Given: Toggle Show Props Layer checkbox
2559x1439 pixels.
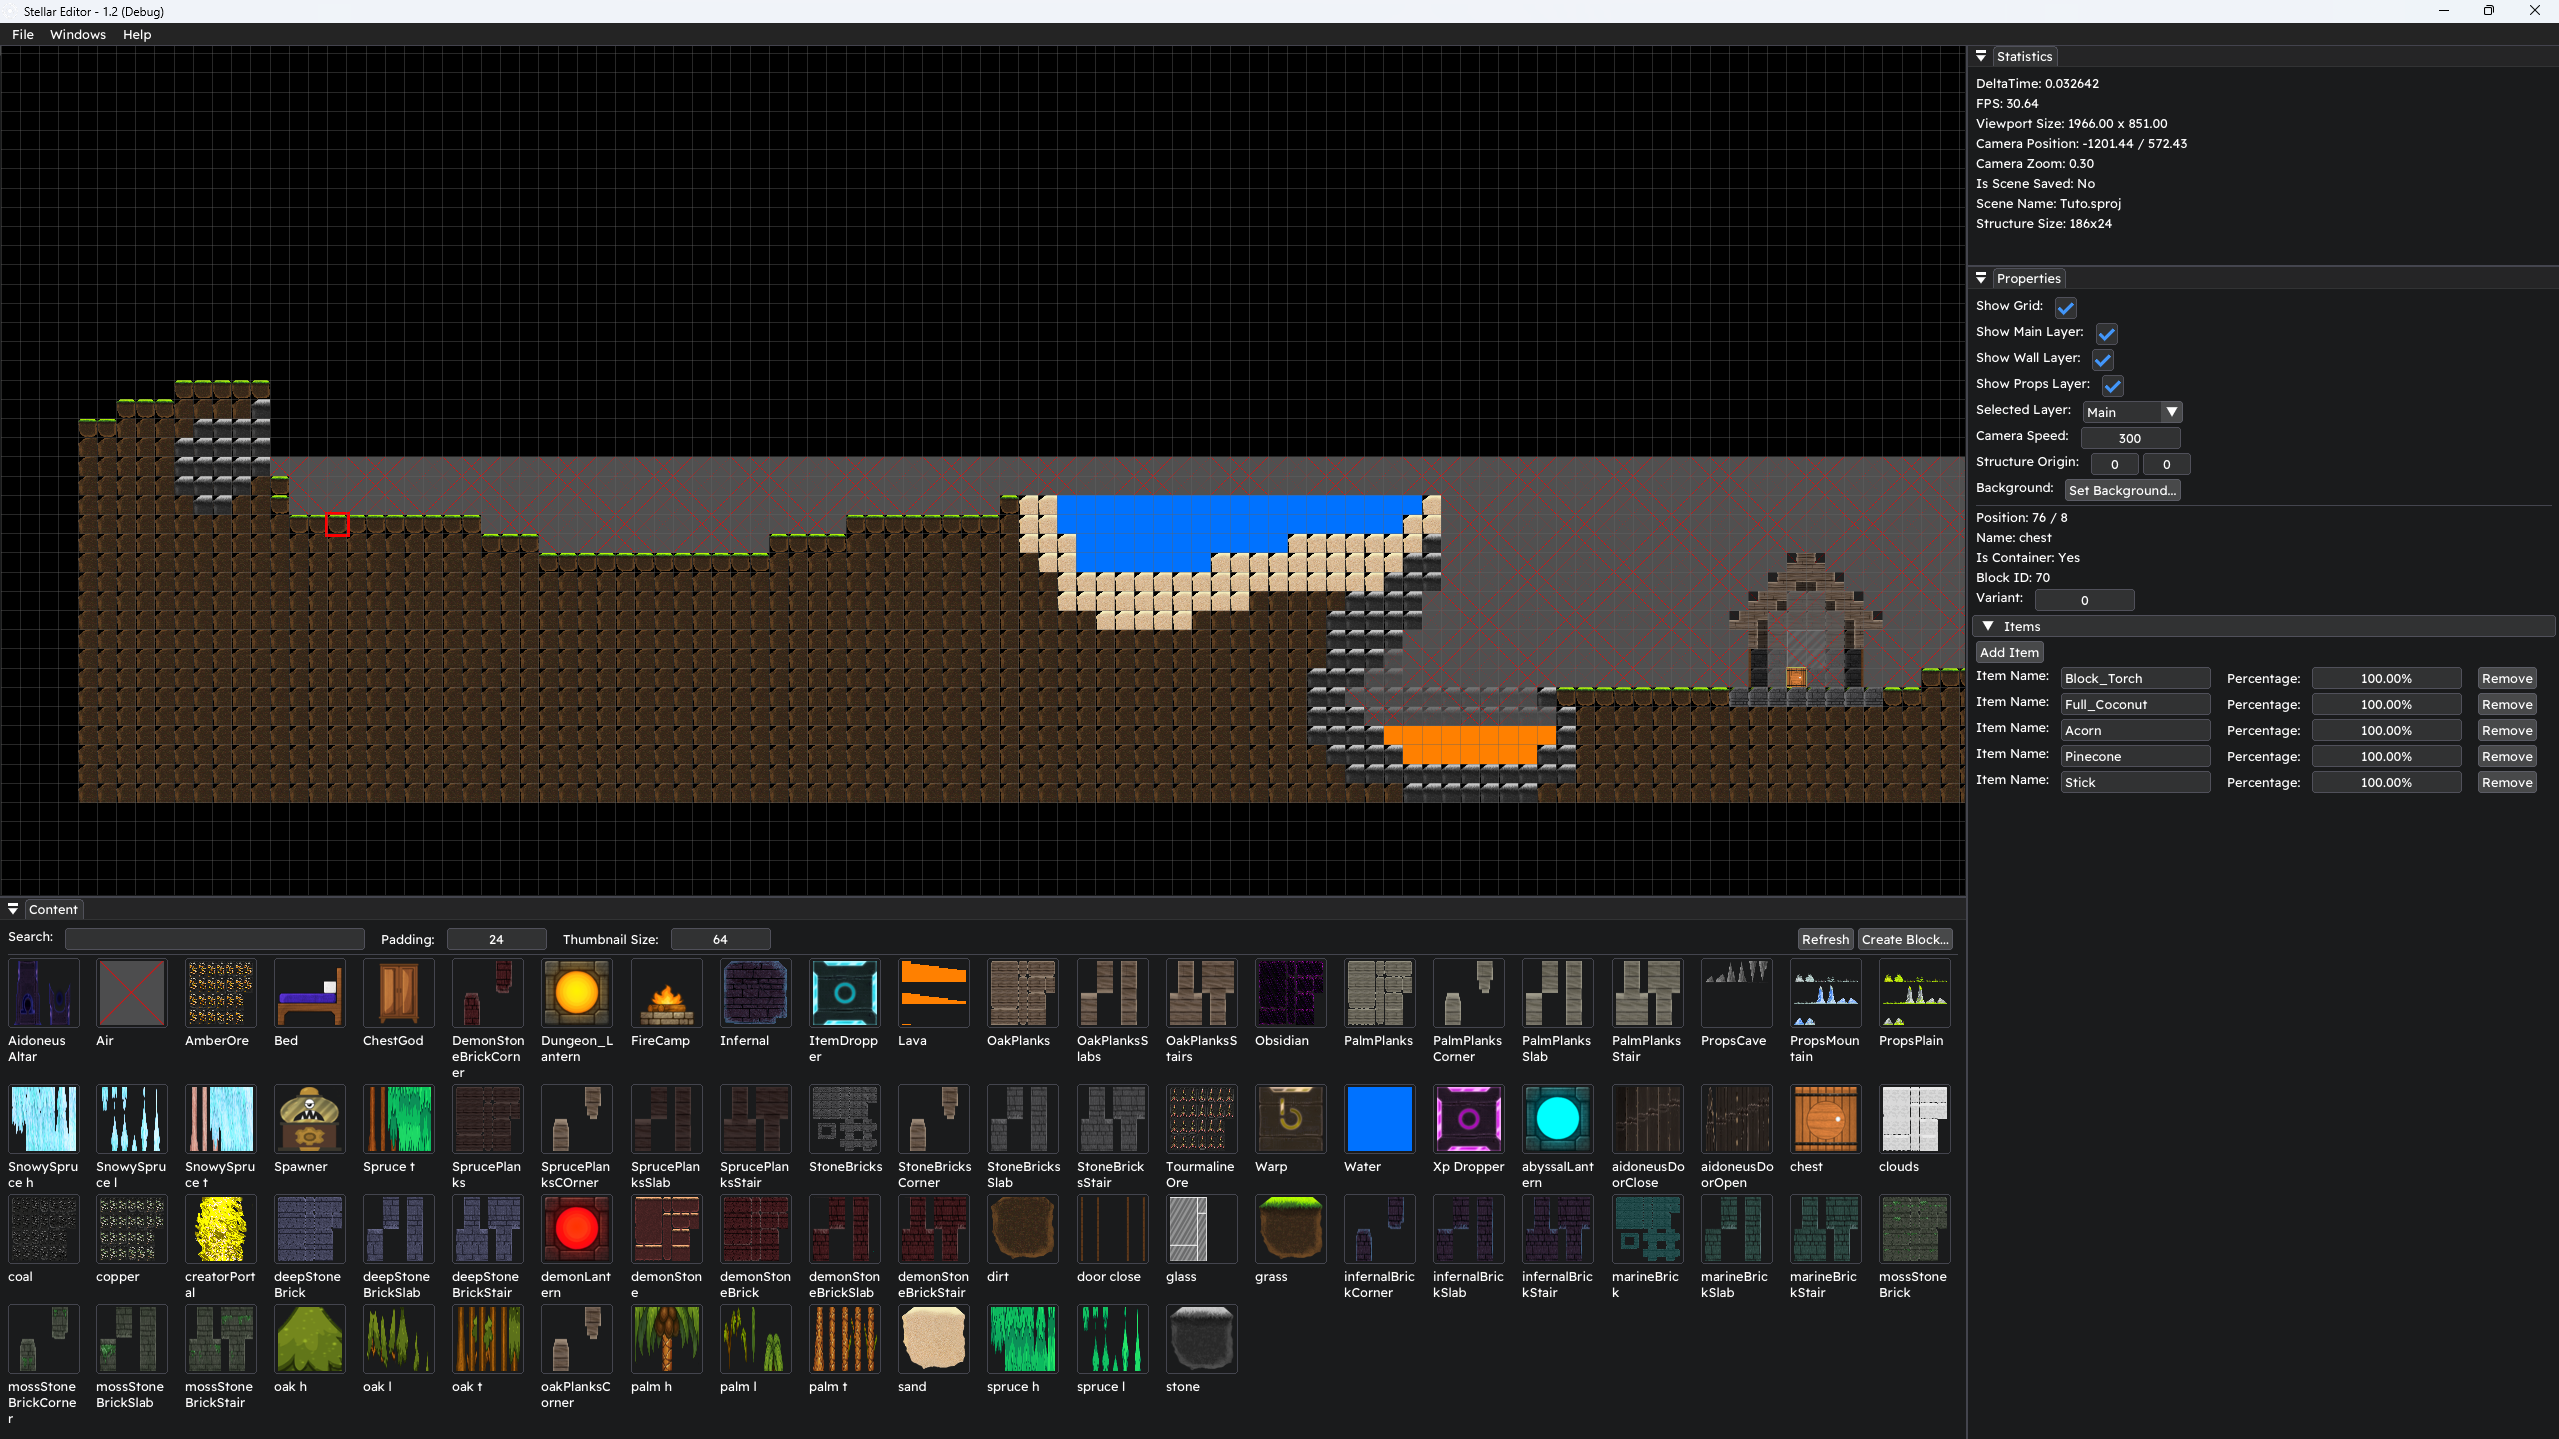Looking at the screenshot, I should pos(2113,385).
